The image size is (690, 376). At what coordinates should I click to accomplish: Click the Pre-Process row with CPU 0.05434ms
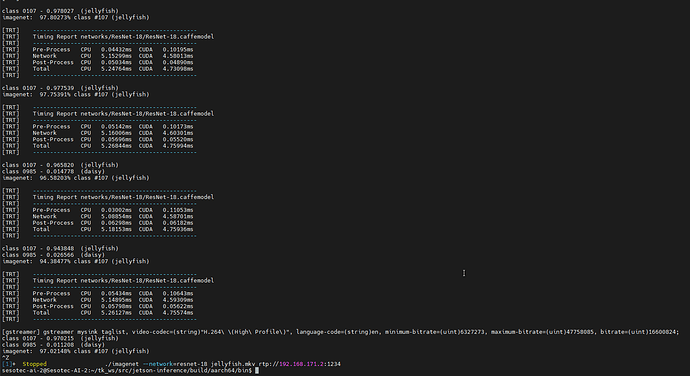coord(98,294)
